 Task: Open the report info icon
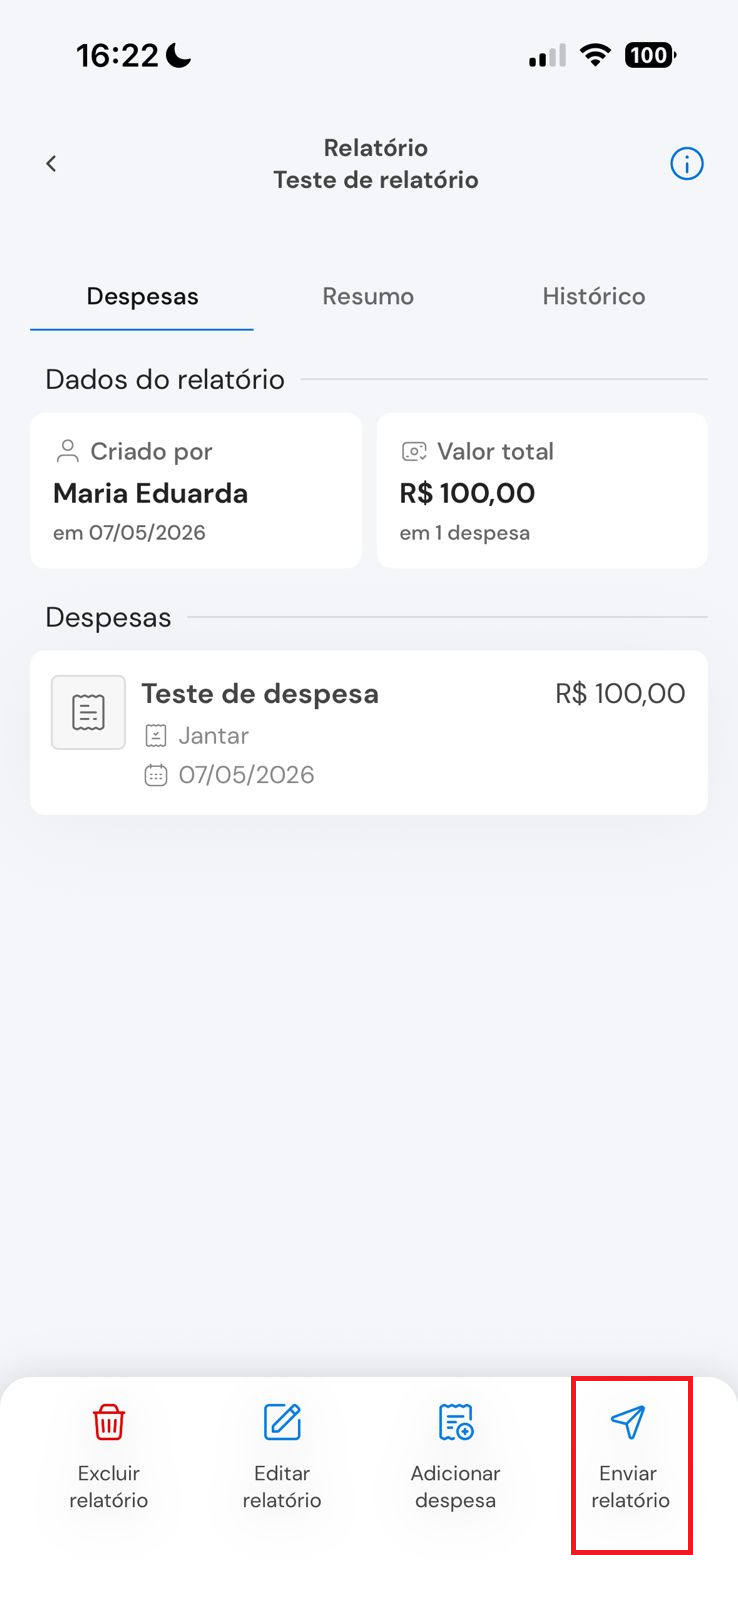tap(686, 163)
